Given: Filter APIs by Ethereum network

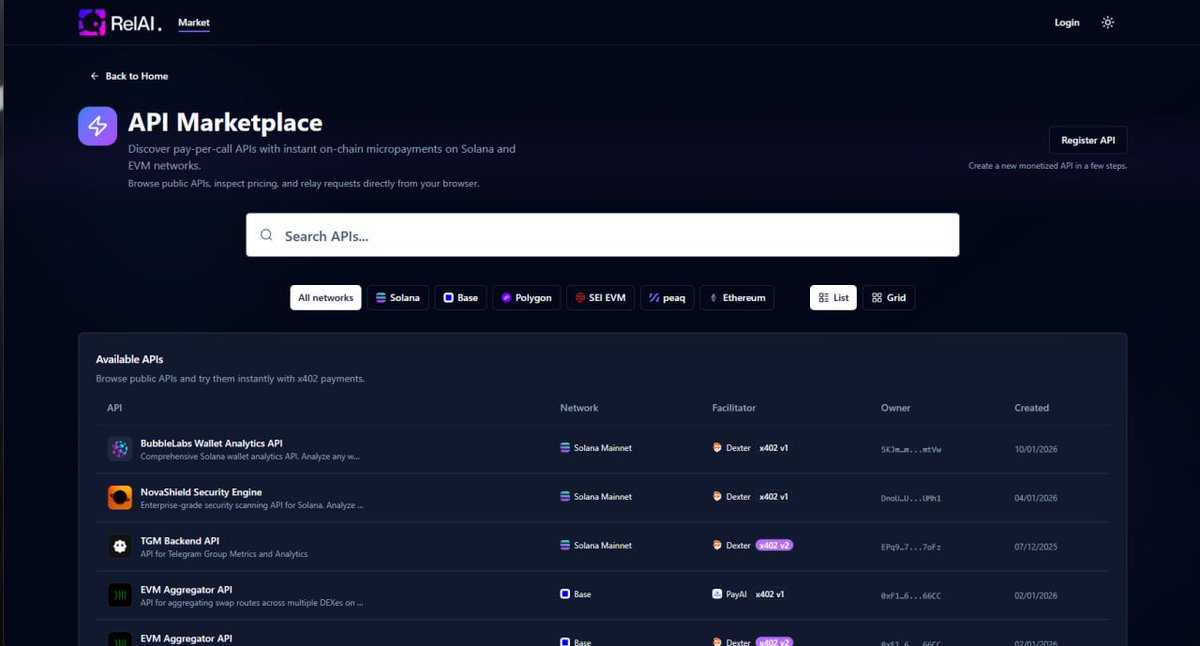Looking at the screenshot, I should click(x=737, y=297).
